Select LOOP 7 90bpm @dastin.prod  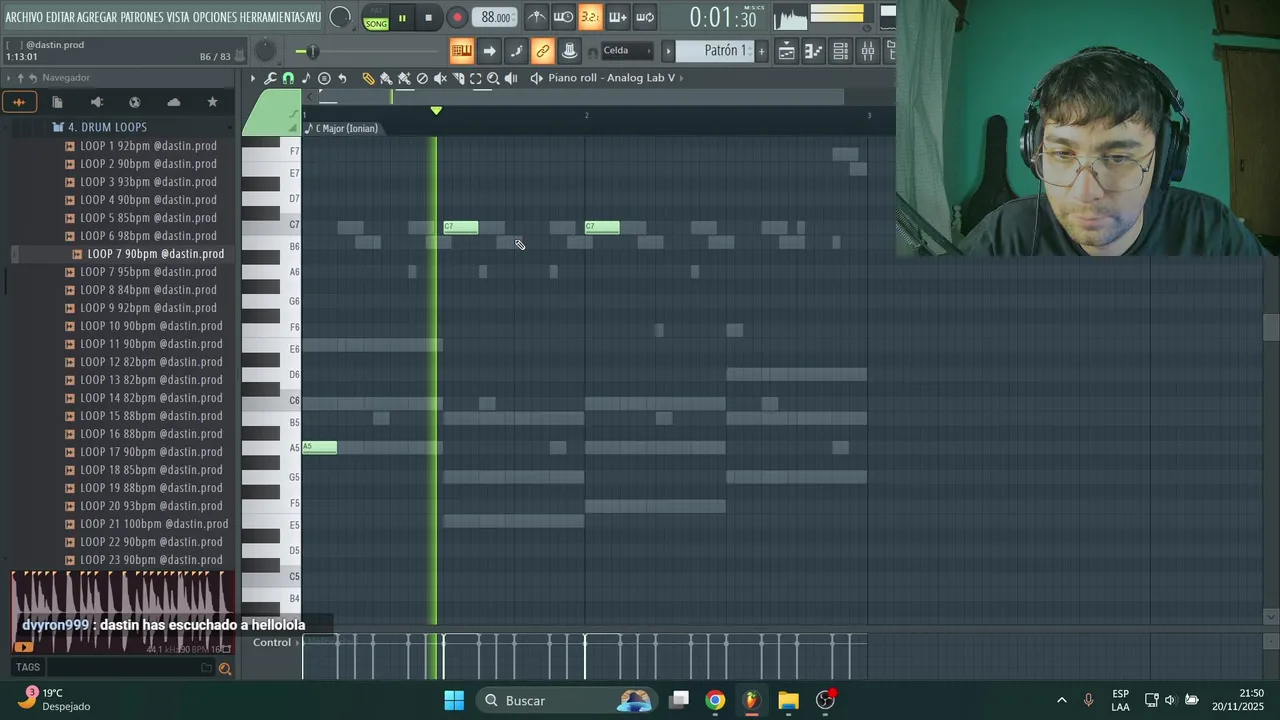pos(155,254)
